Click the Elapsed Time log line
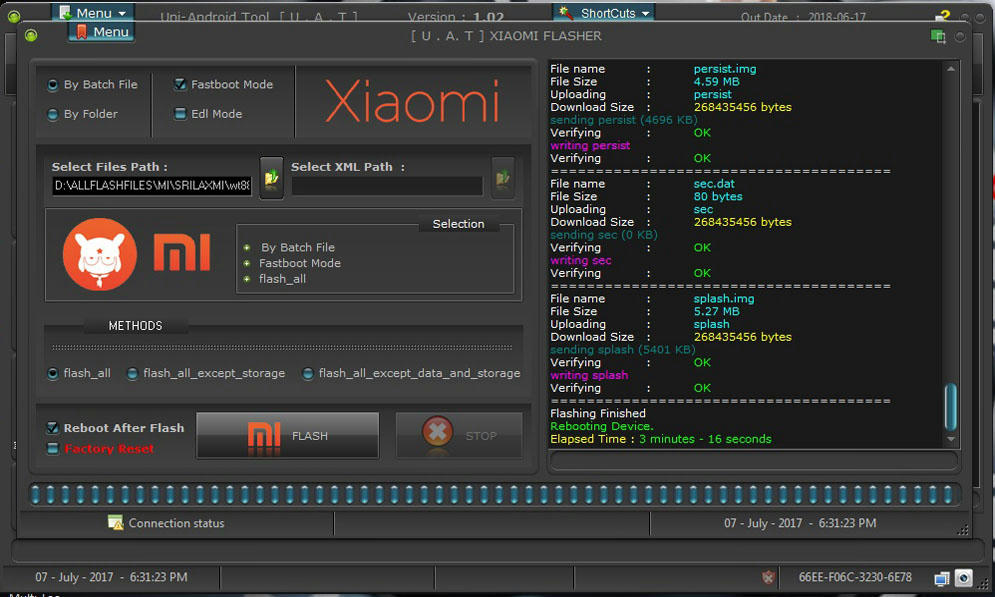Image resolution: width=995 pixels, height=597 pixels. (x=661, y=439)
